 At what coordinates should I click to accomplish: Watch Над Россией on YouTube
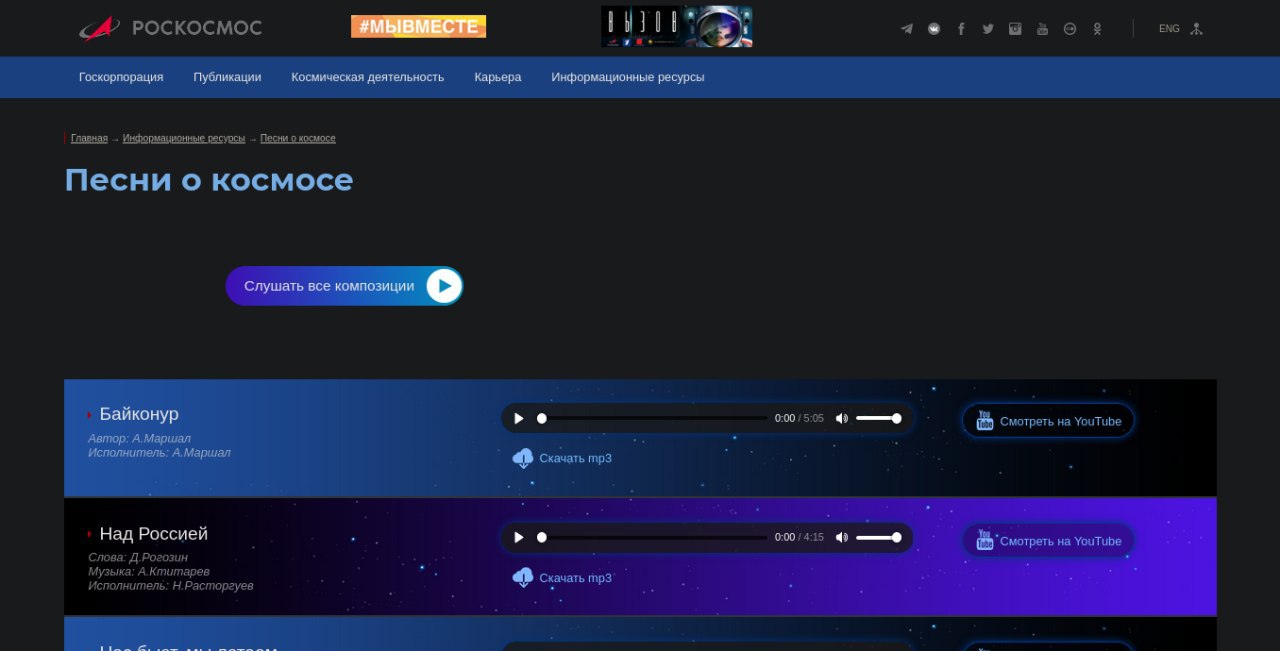tap(1048, 541)
